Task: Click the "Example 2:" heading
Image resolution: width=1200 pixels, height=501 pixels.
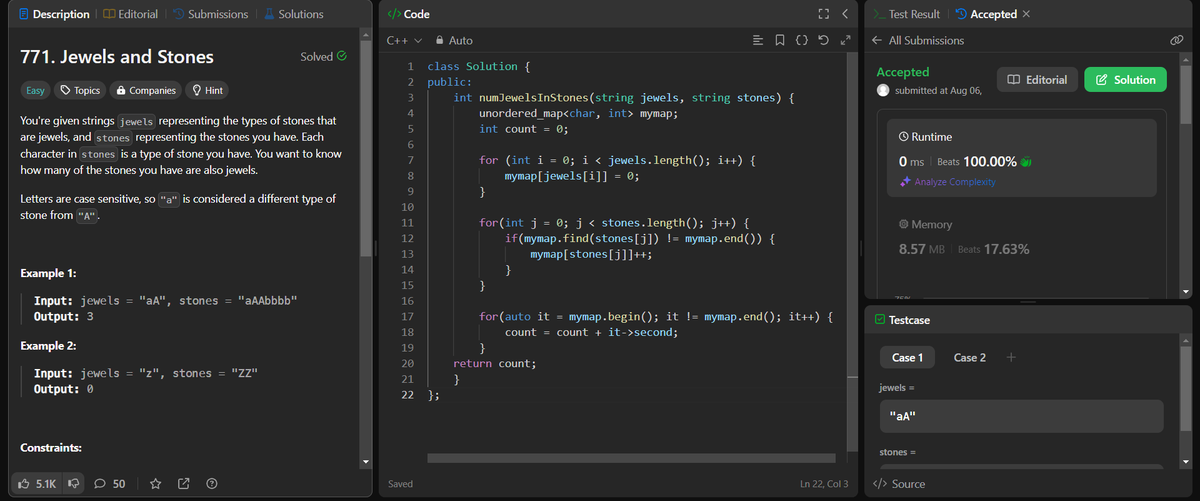Action: pos(49,346)
